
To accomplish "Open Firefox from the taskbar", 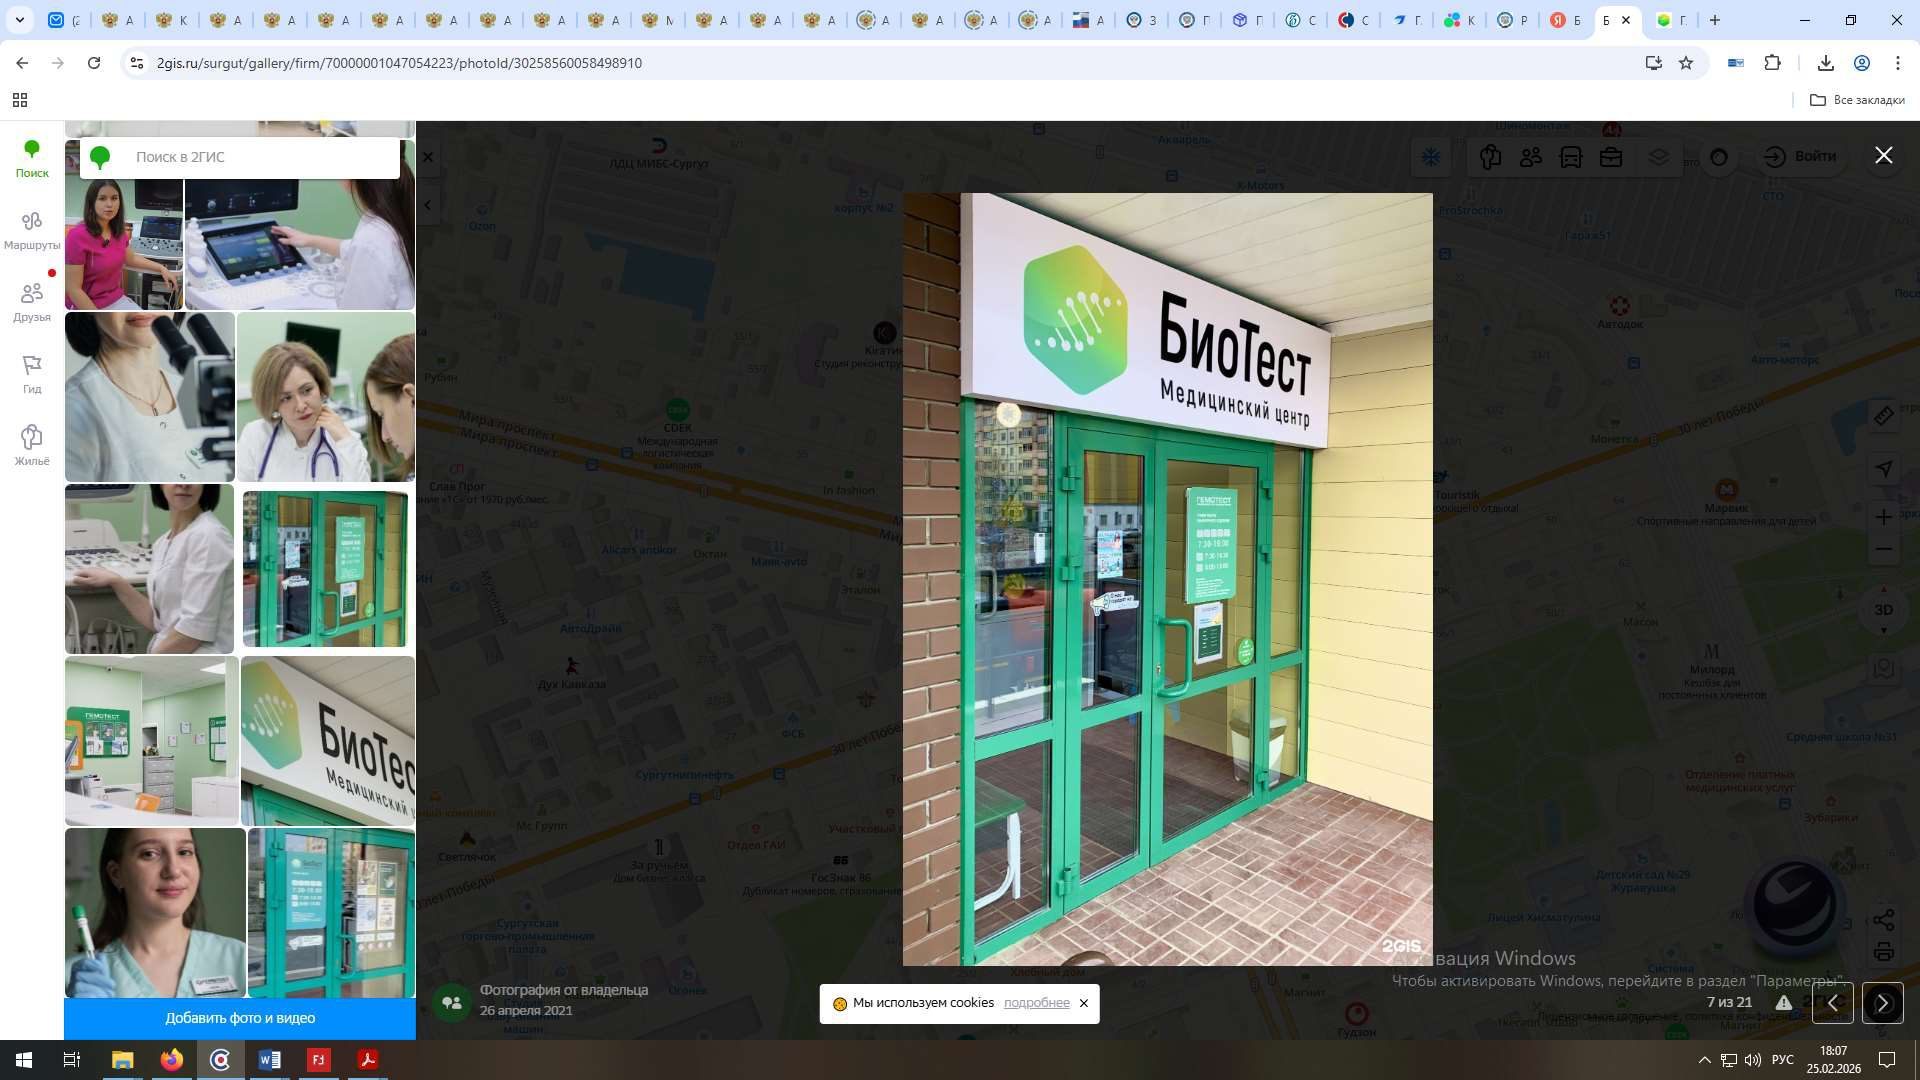I will 171,1060.
